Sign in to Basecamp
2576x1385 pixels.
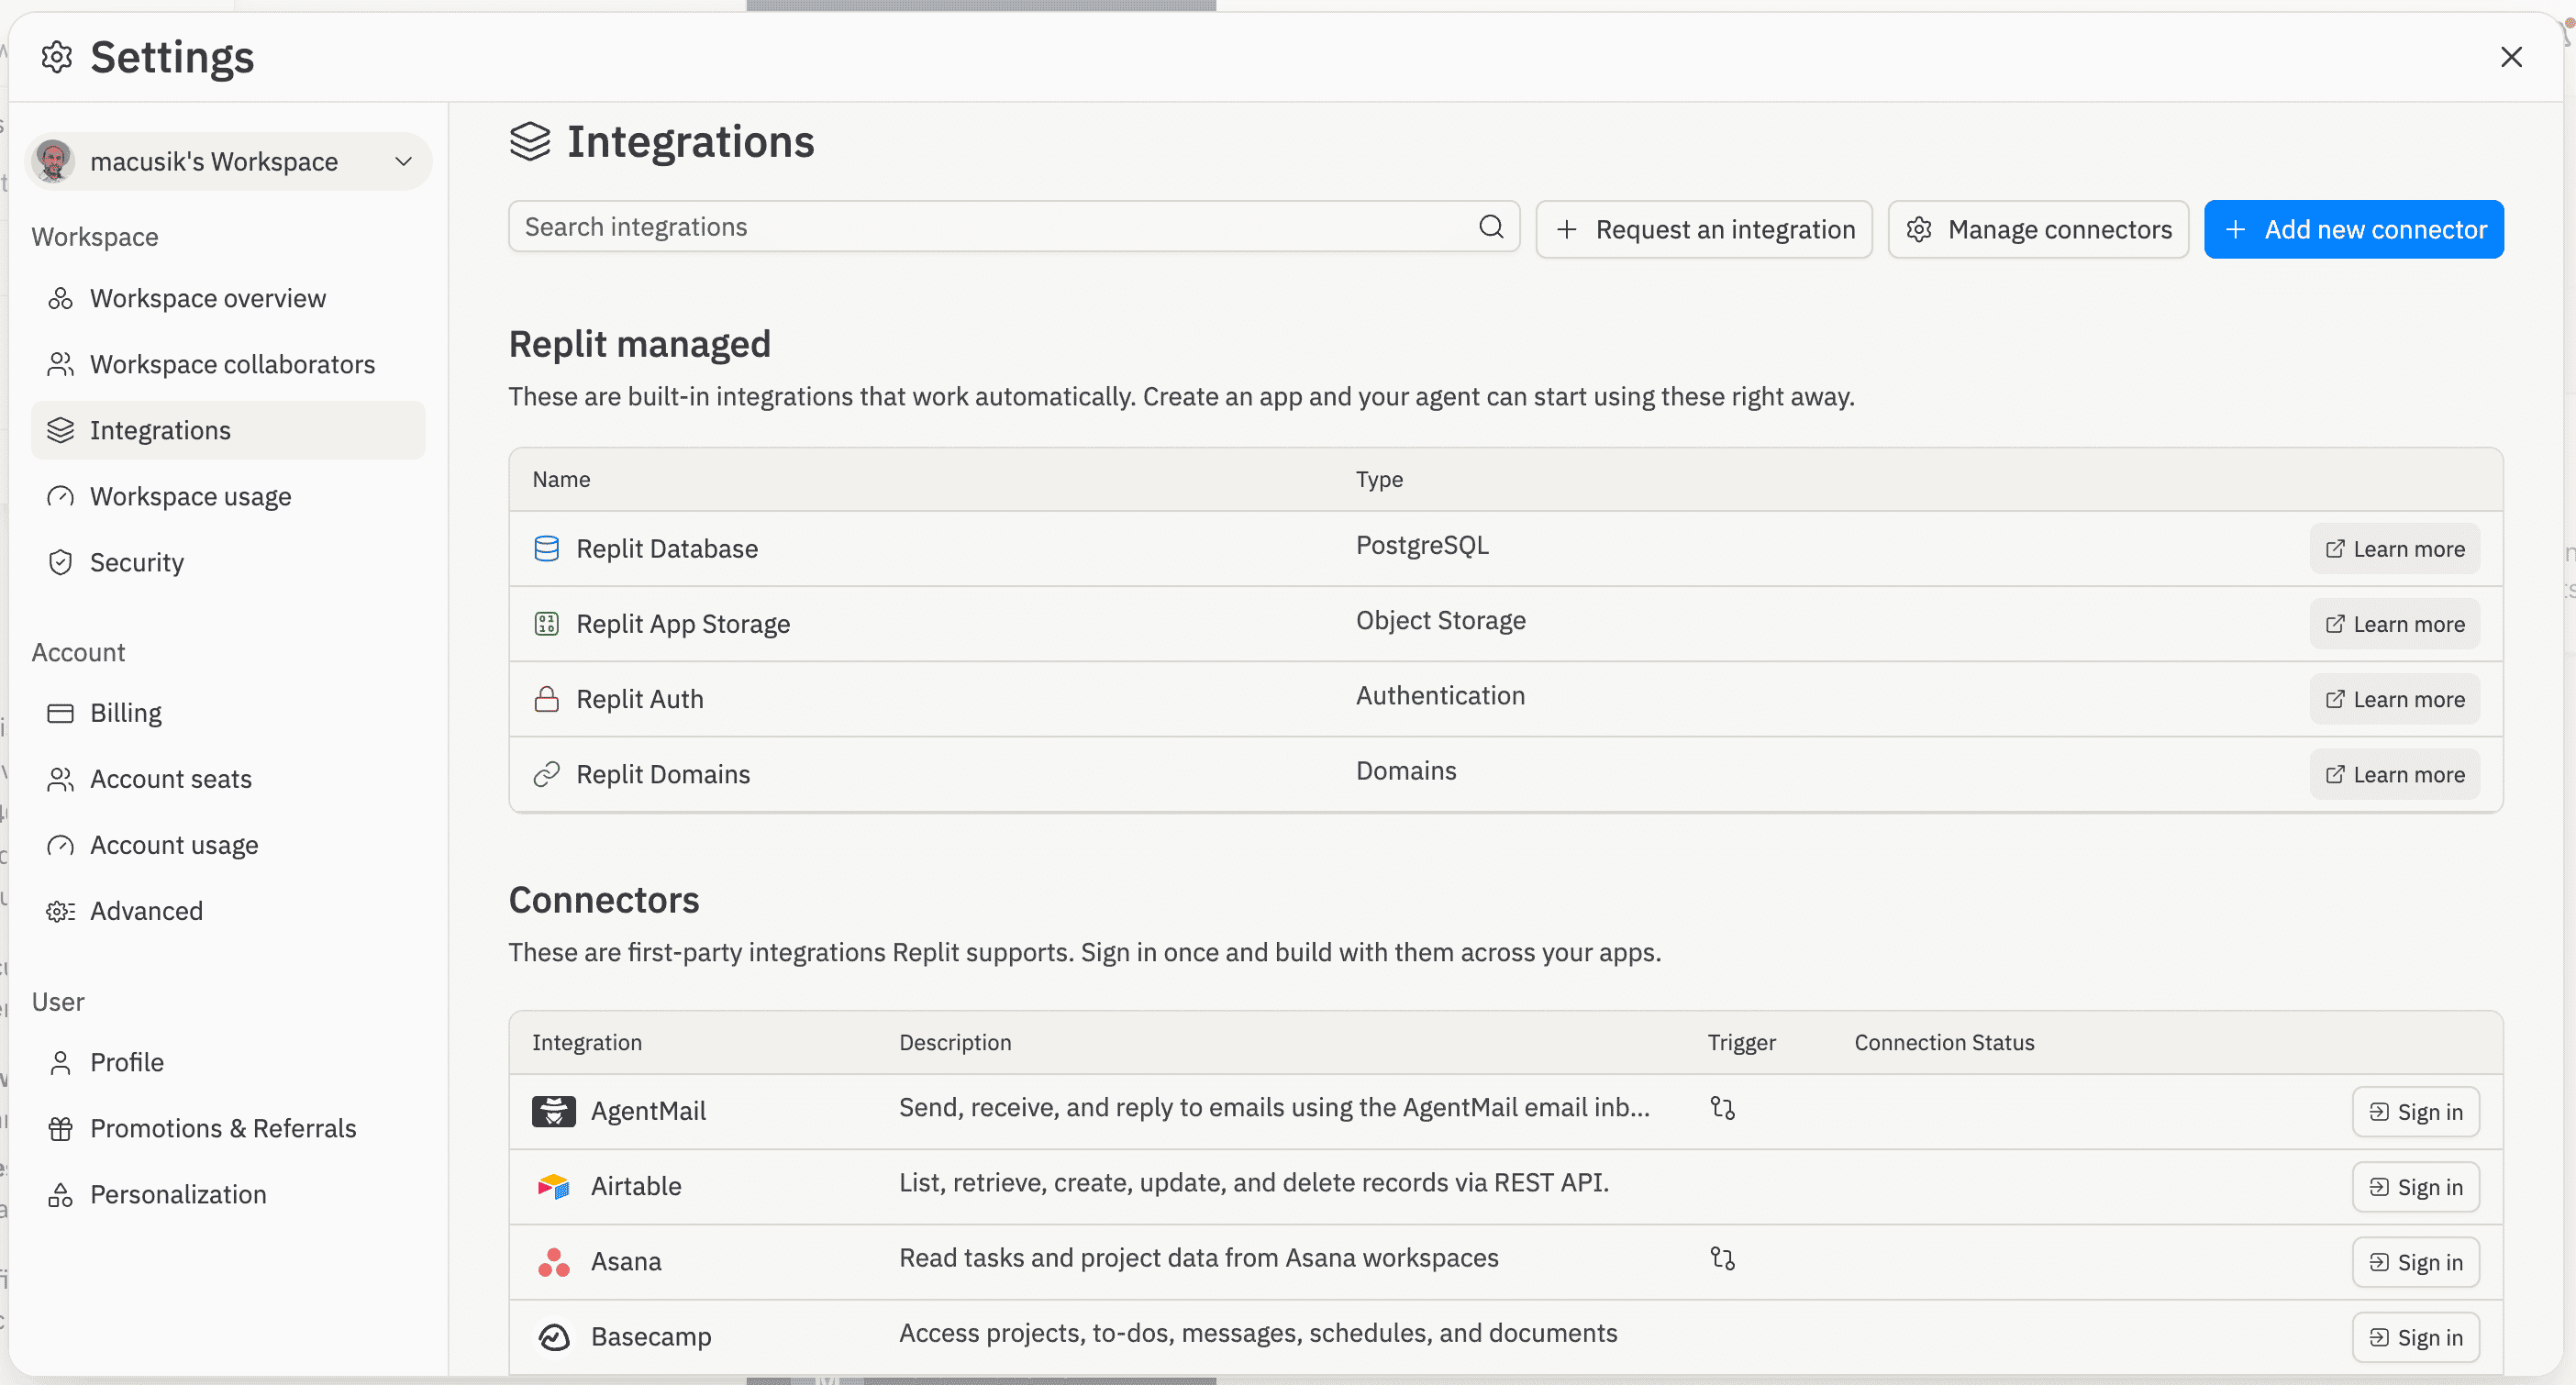click(x=2415, y=1337)
